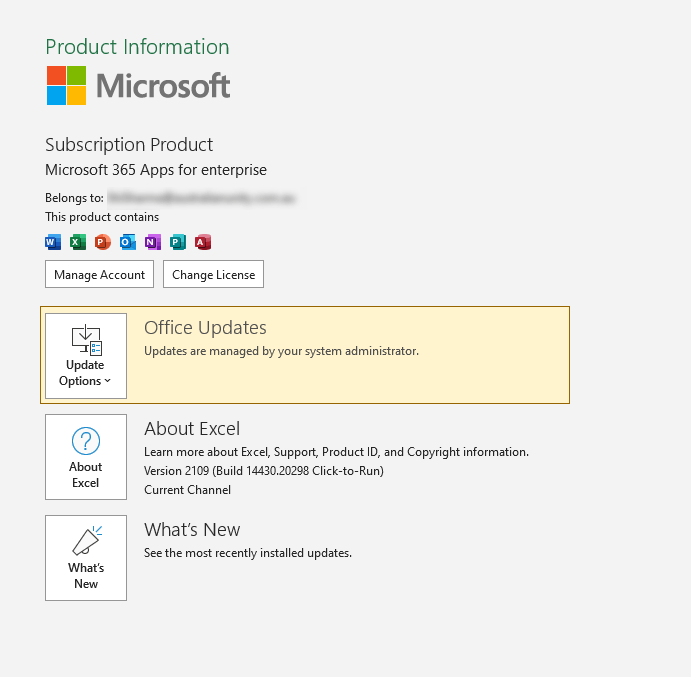Click the OneNote app icon
691x677 pixels.
coord(153,242)
